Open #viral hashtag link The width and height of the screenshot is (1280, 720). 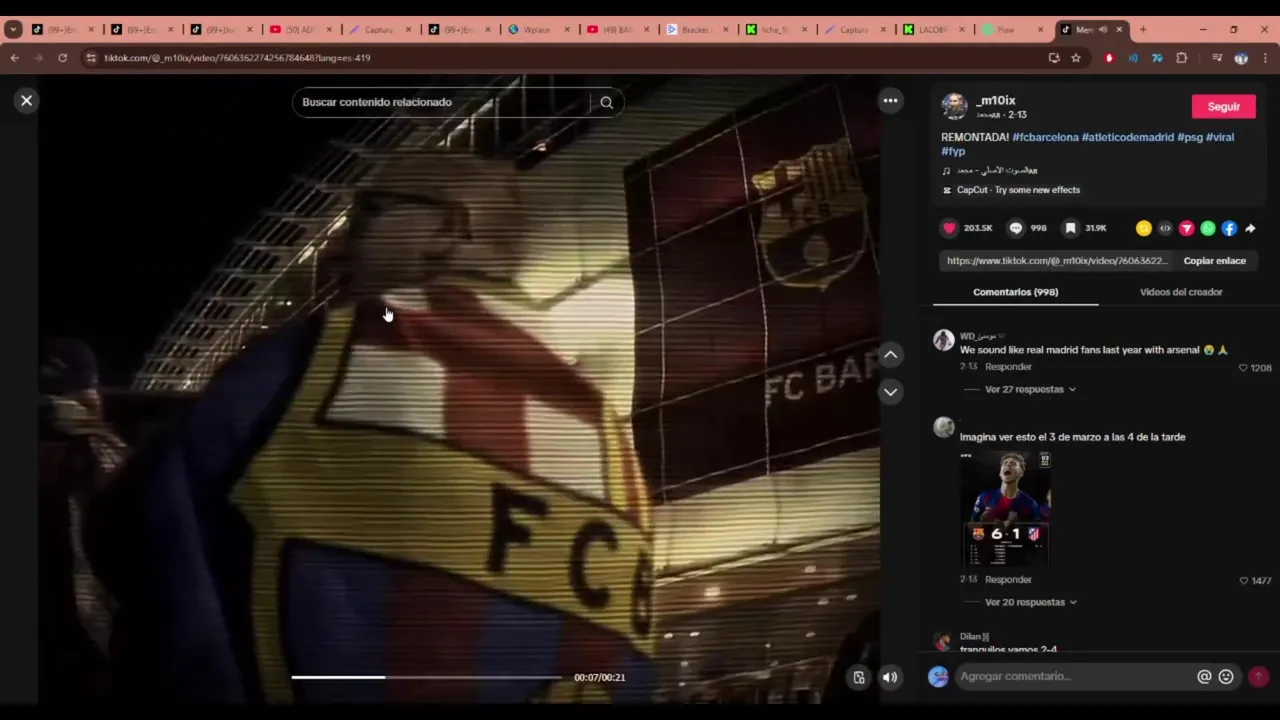pos(1219,137)
